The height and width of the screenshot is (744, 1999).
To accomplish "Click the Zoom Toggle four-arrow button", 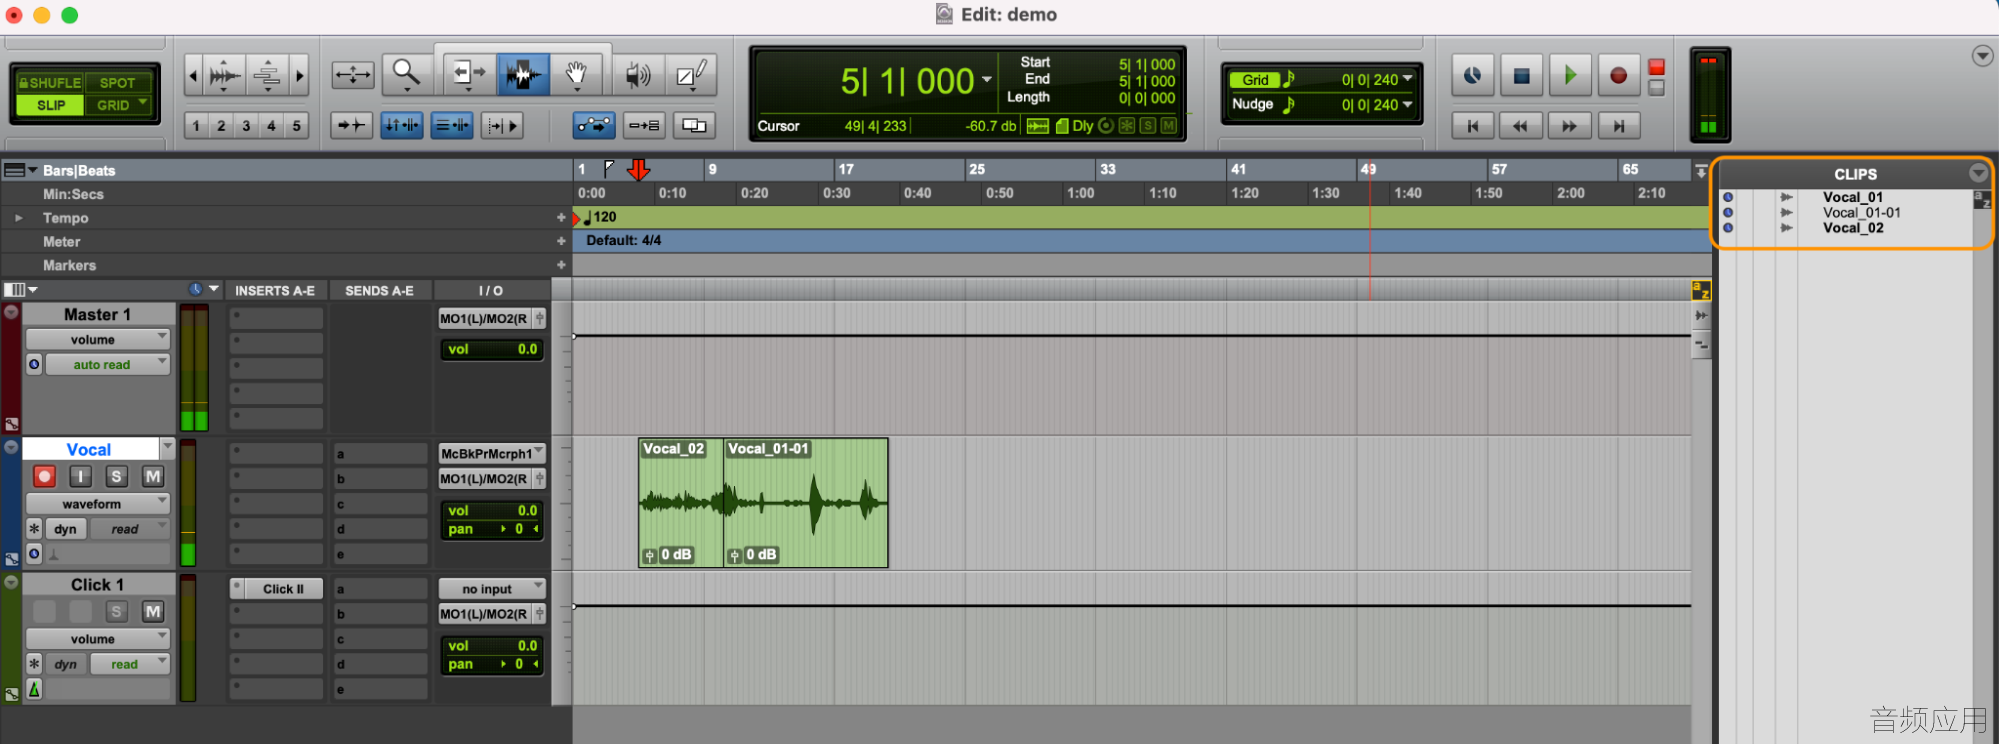I will coord(353,74).
